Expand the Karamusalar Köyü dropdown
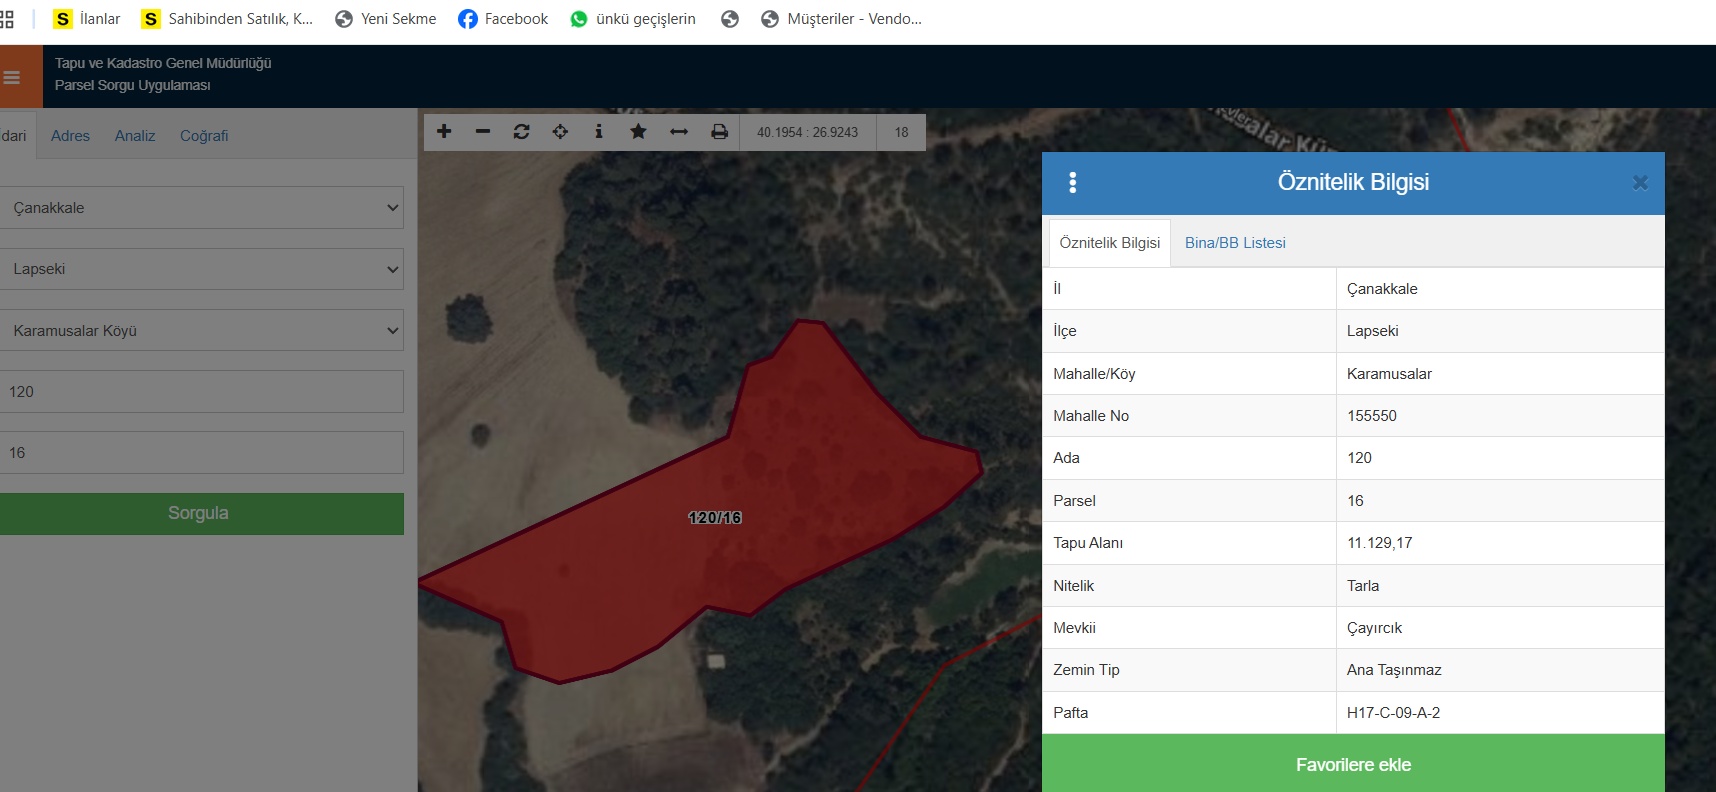The height and width of the screenshot is (792, 1716). click(x=201, y=330)
